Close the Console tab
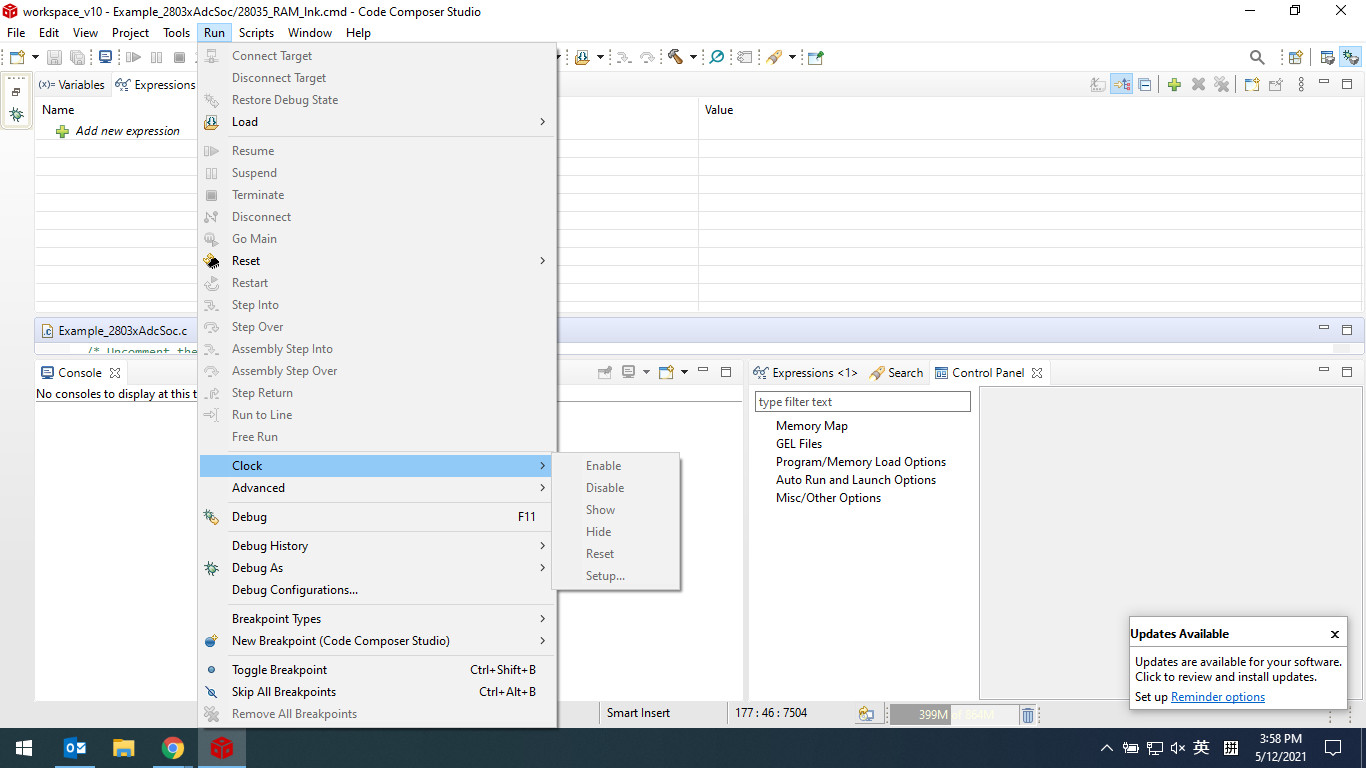The width and height of the screenshot is (1366, 768). (115, 373)
